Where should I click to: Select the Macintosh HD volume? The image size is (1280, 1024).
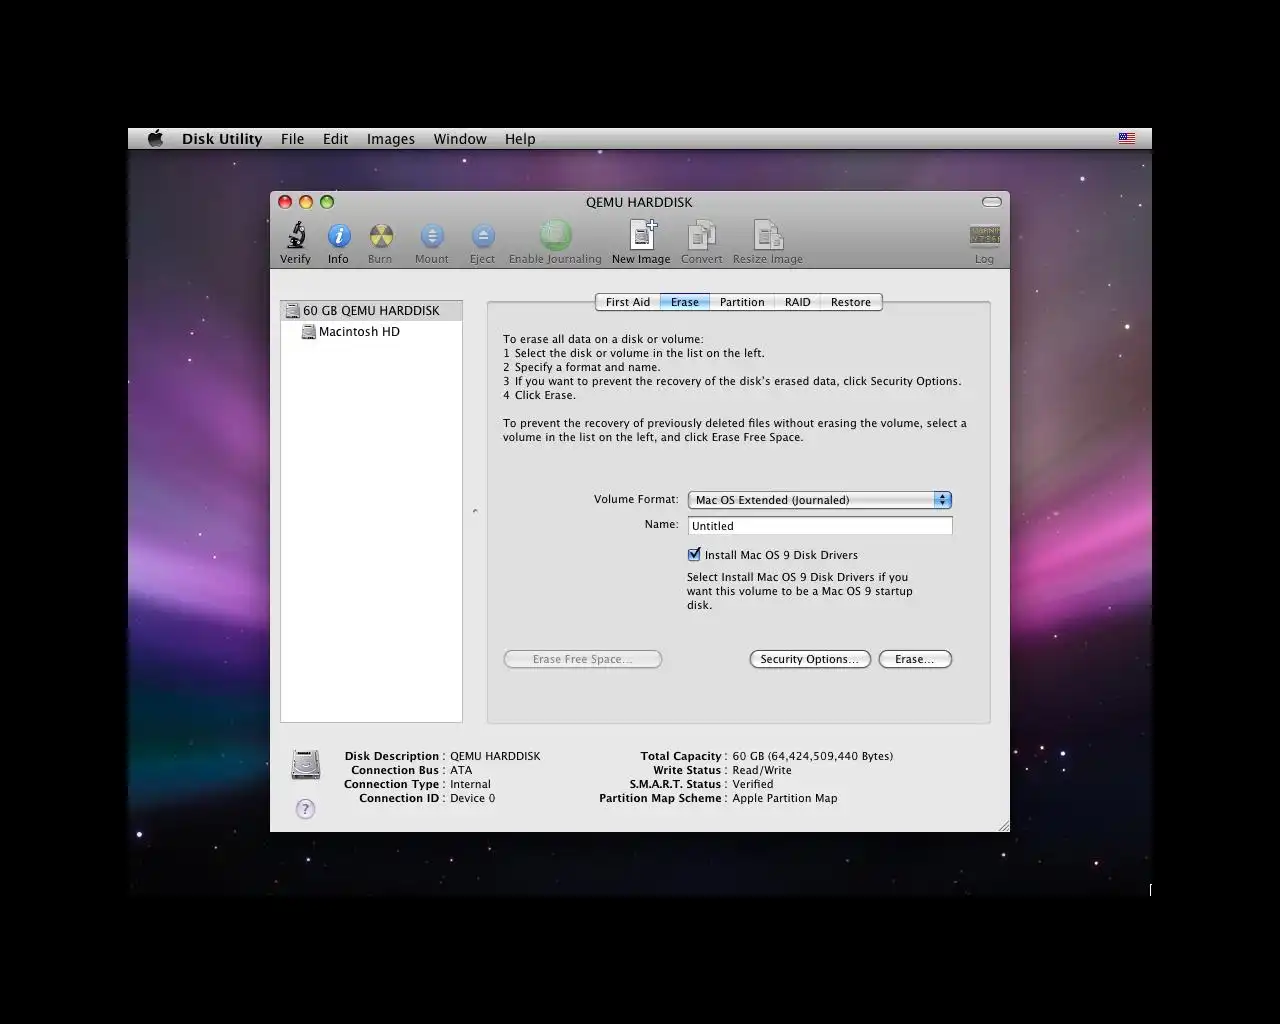359,332
